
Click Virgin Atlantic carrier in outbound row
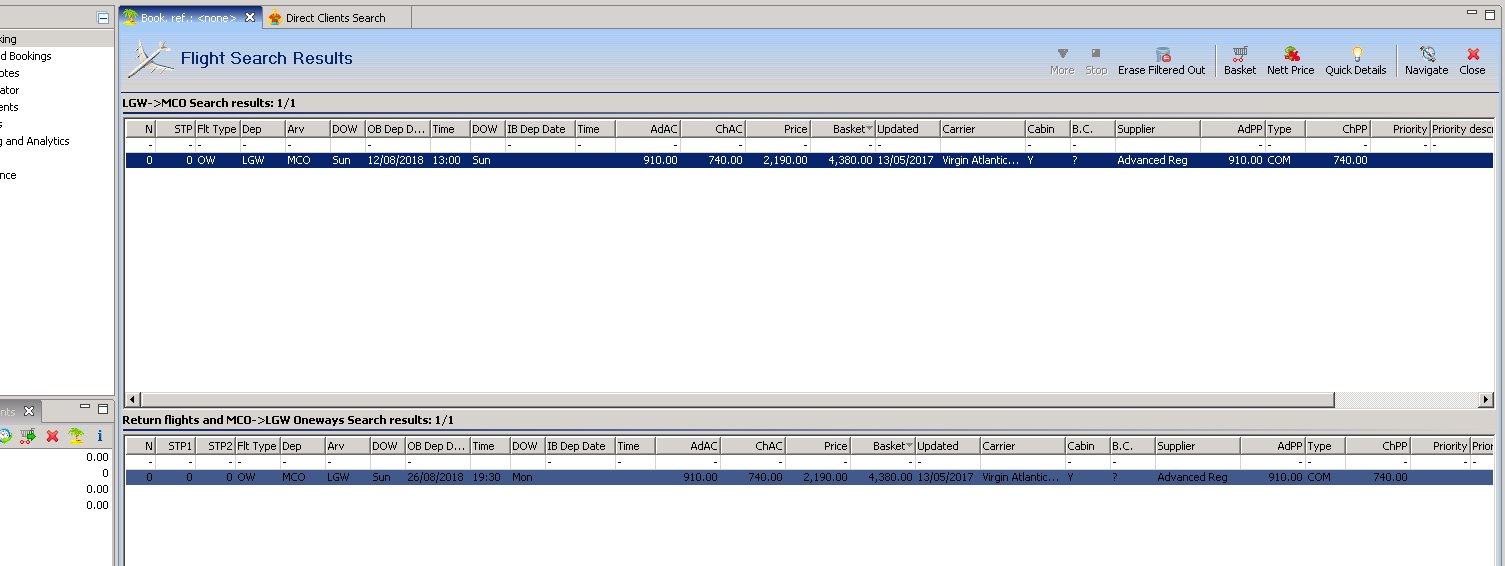(x=983, y=160)
